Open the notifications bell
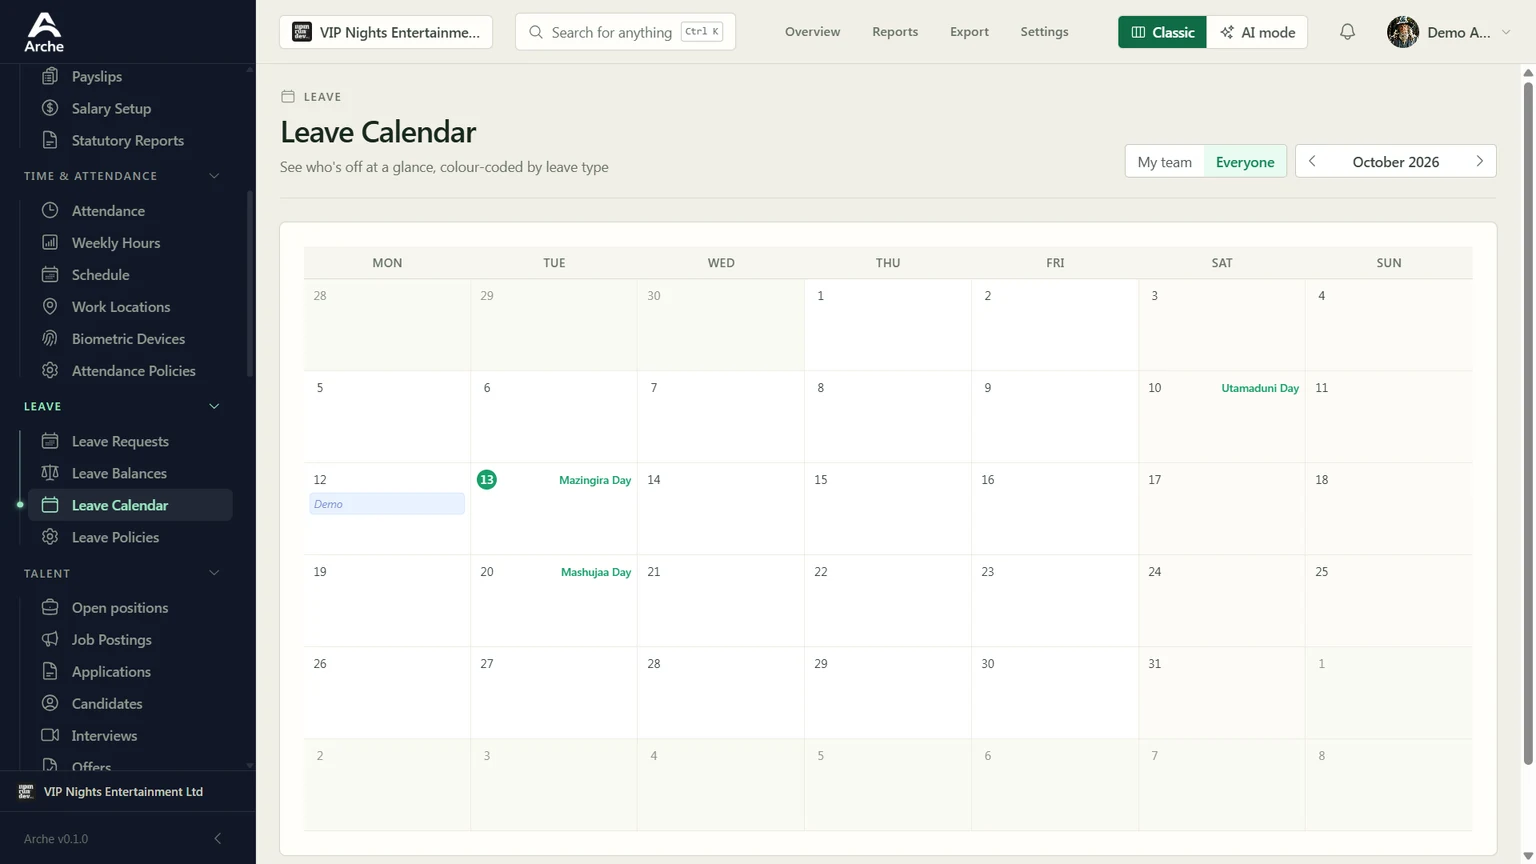1536x864 pixels. [1347, 32]
